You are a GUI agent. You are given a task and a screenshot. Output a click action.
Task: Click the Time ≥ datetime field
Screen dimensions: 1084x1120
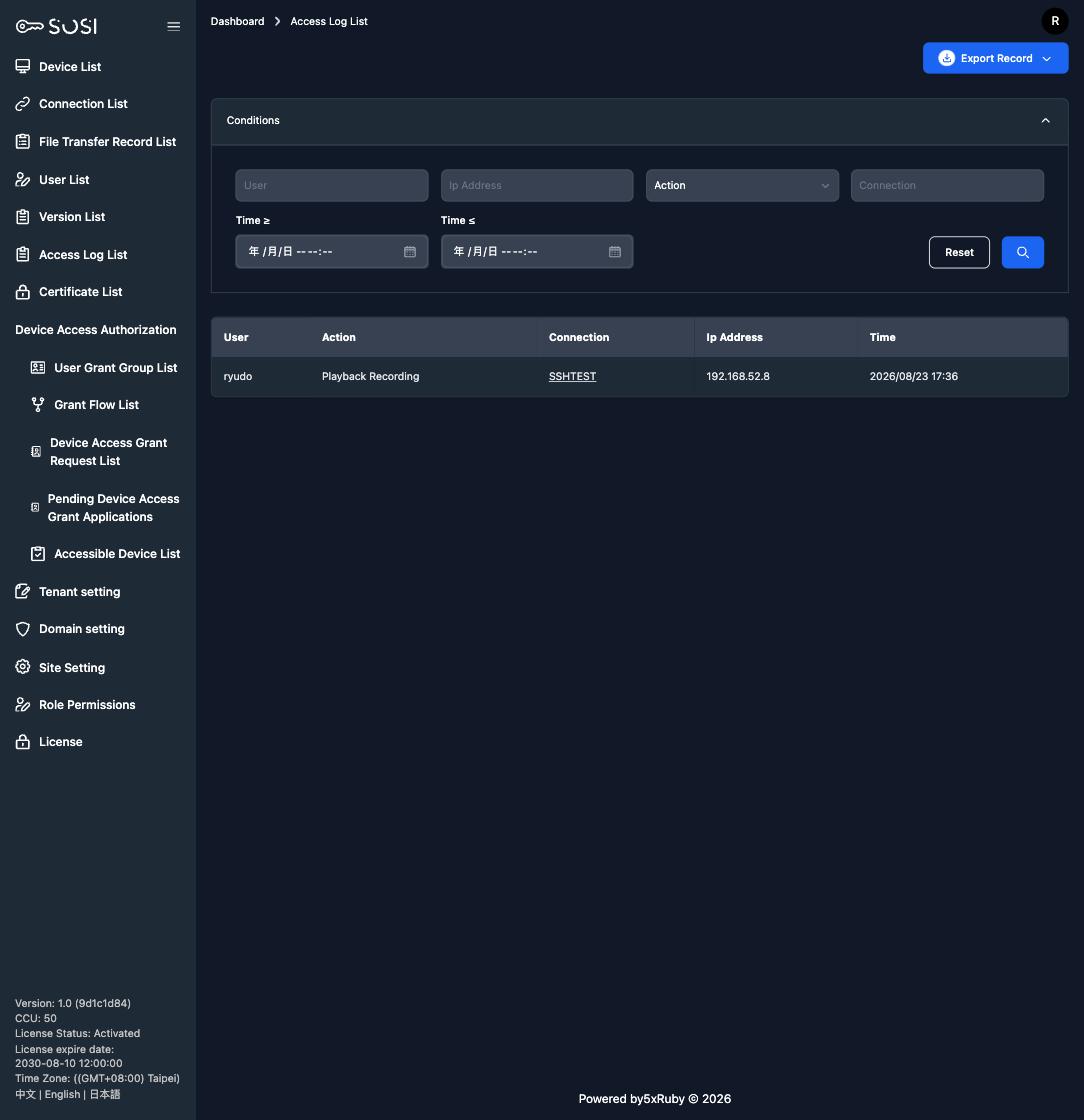331,251
